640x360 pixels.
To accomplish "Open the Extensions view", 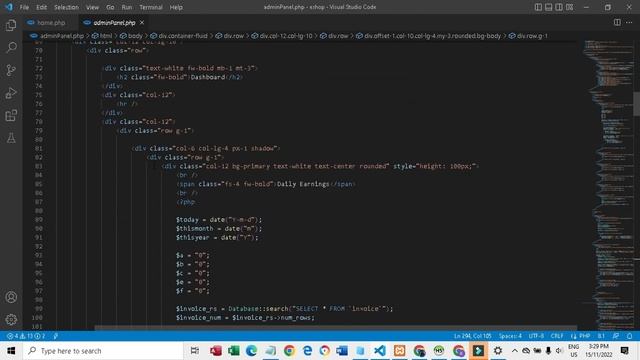I will [x=11, y=116].
